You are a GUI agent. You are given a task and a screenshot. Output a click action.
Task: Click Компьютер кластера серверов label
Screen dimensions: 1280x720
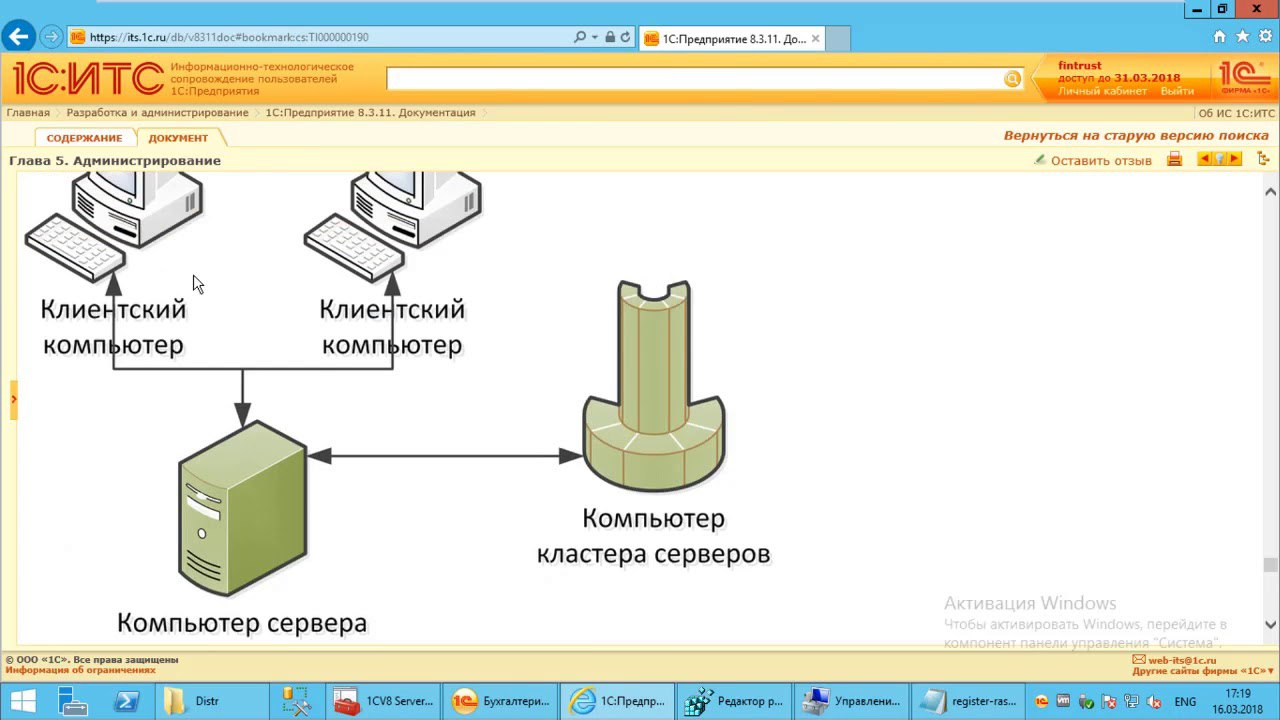click(653, 535)
